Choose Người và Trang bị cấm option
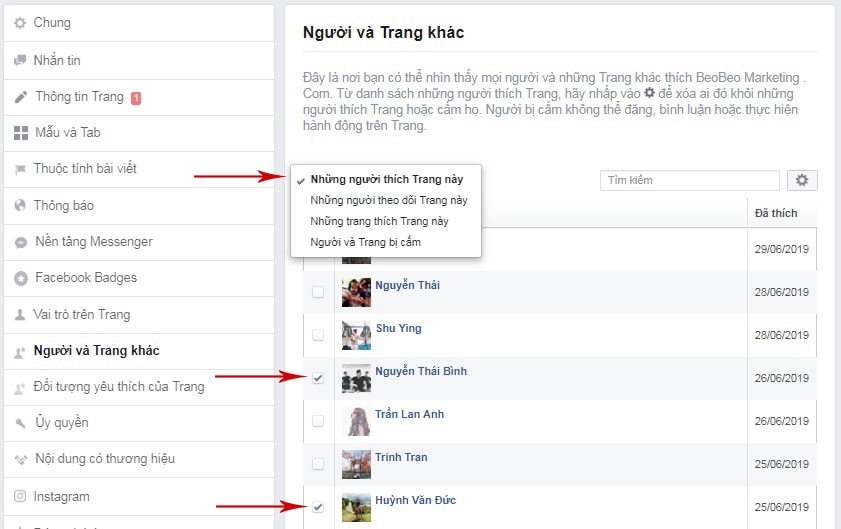Viewport: 841px width, 529px height. click(365, 242)
